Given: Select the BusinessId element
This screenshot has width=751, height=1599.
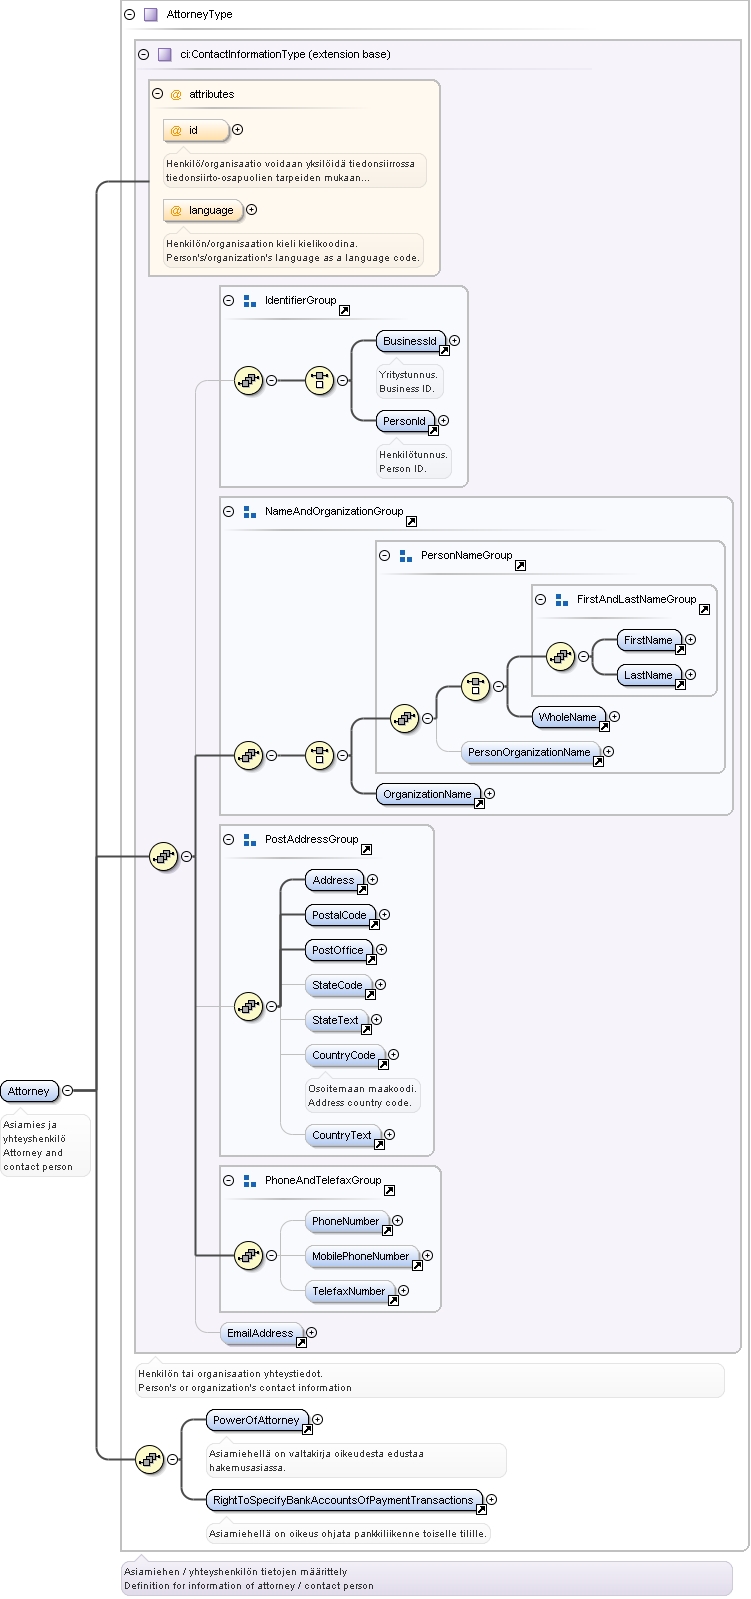Looking at the screenshot, I should pos(411,342).
